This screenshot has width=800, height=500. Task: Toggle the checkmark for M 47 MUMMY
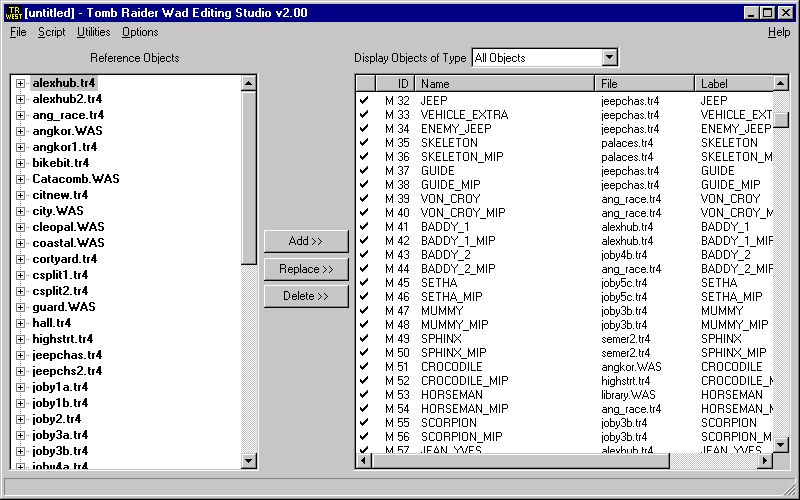(x=364, y=310)
